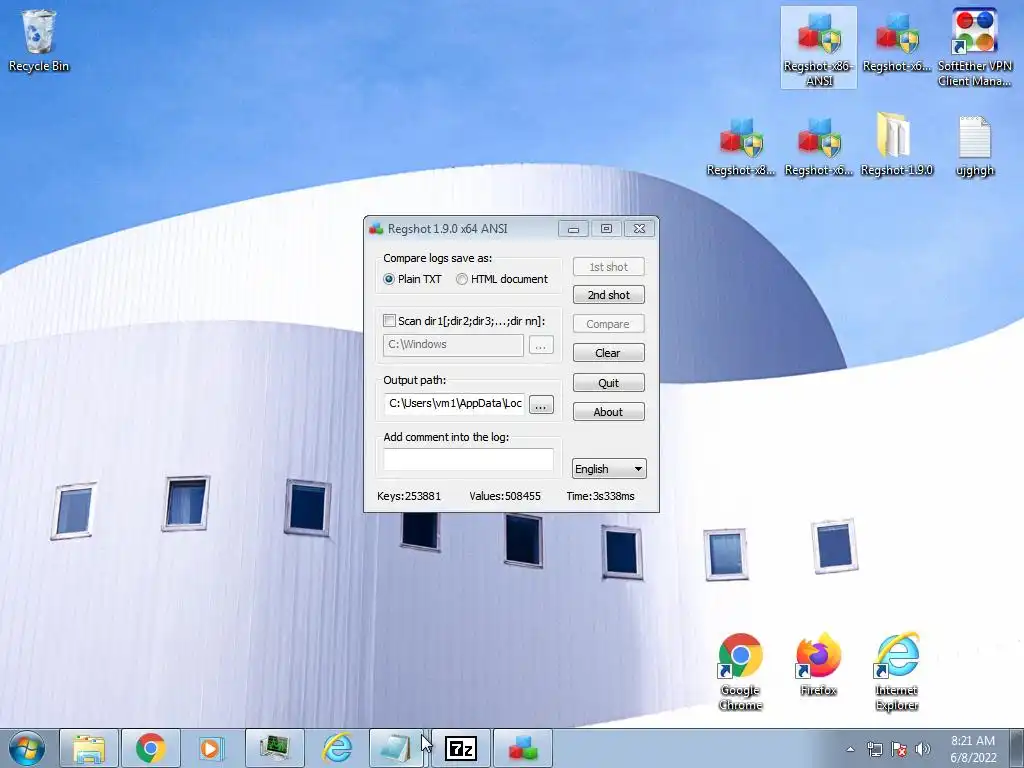Click the Show desktop strip

[x=1018, y=748]
